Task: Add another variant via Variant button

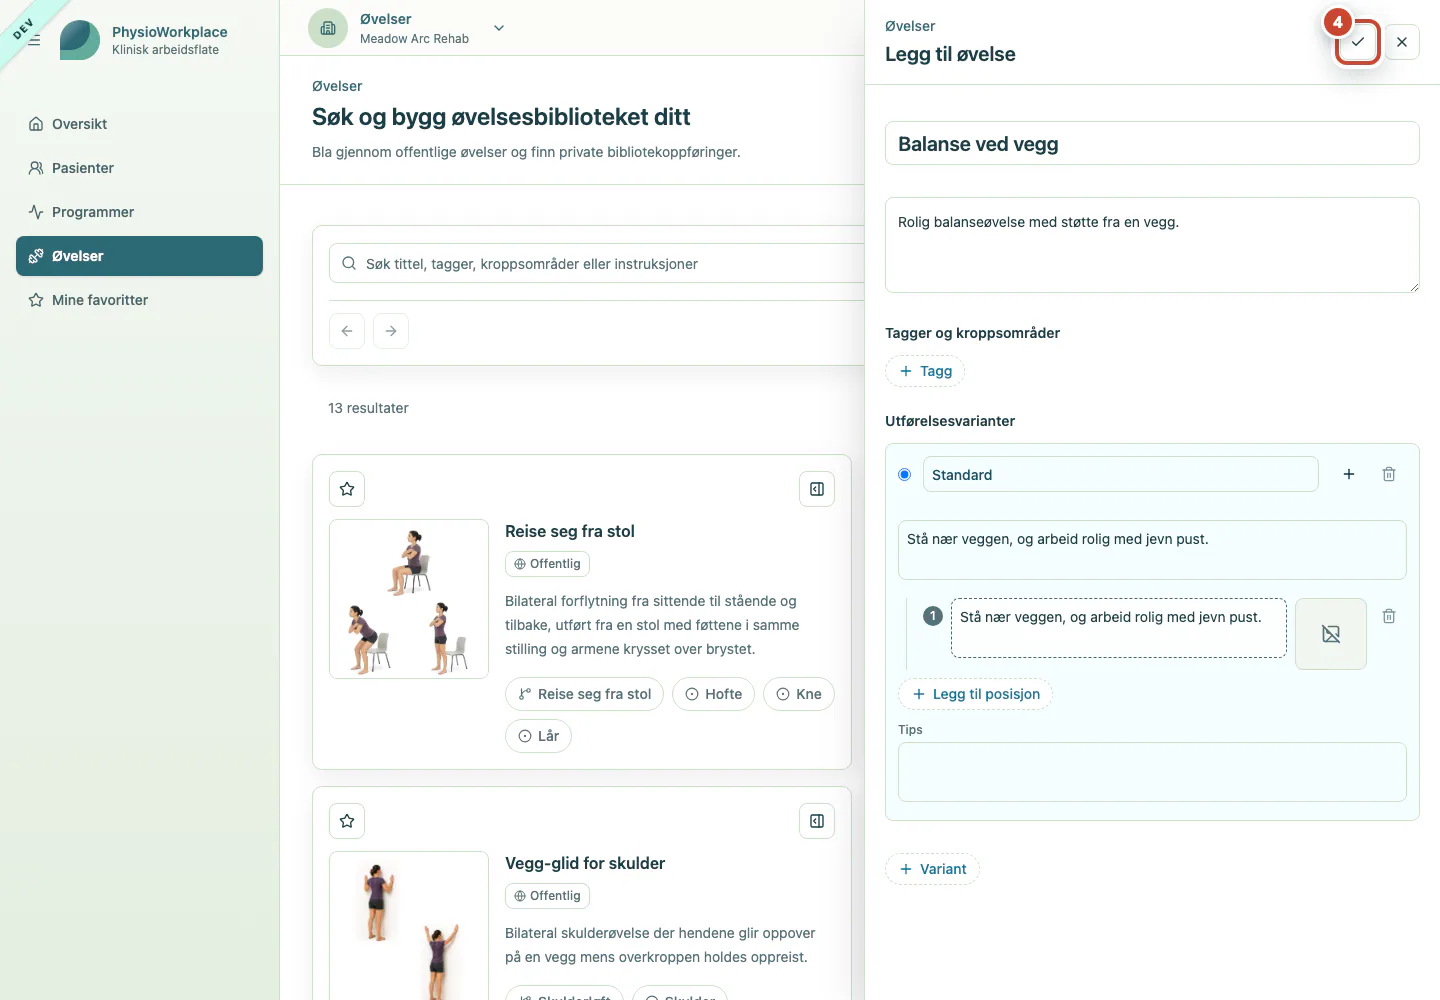Action: pyautogui.click(x=932, y=869)
